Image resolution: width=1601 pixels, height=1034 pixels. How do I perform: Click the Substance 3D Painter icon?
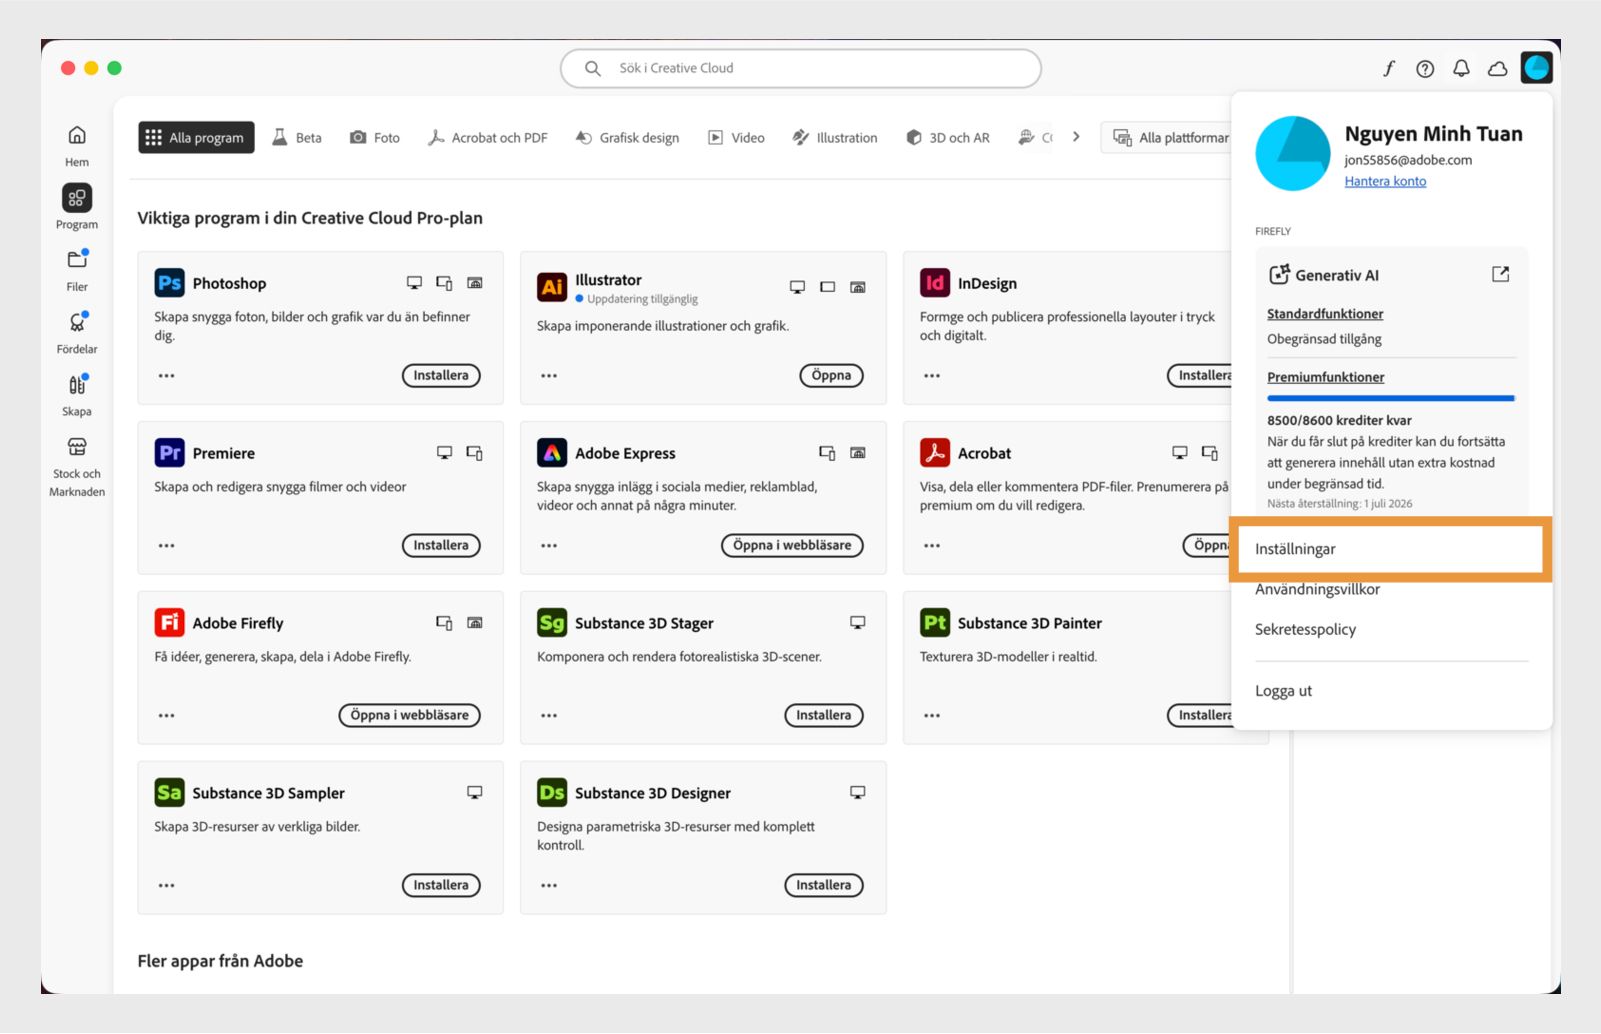[x=935, y=623]
